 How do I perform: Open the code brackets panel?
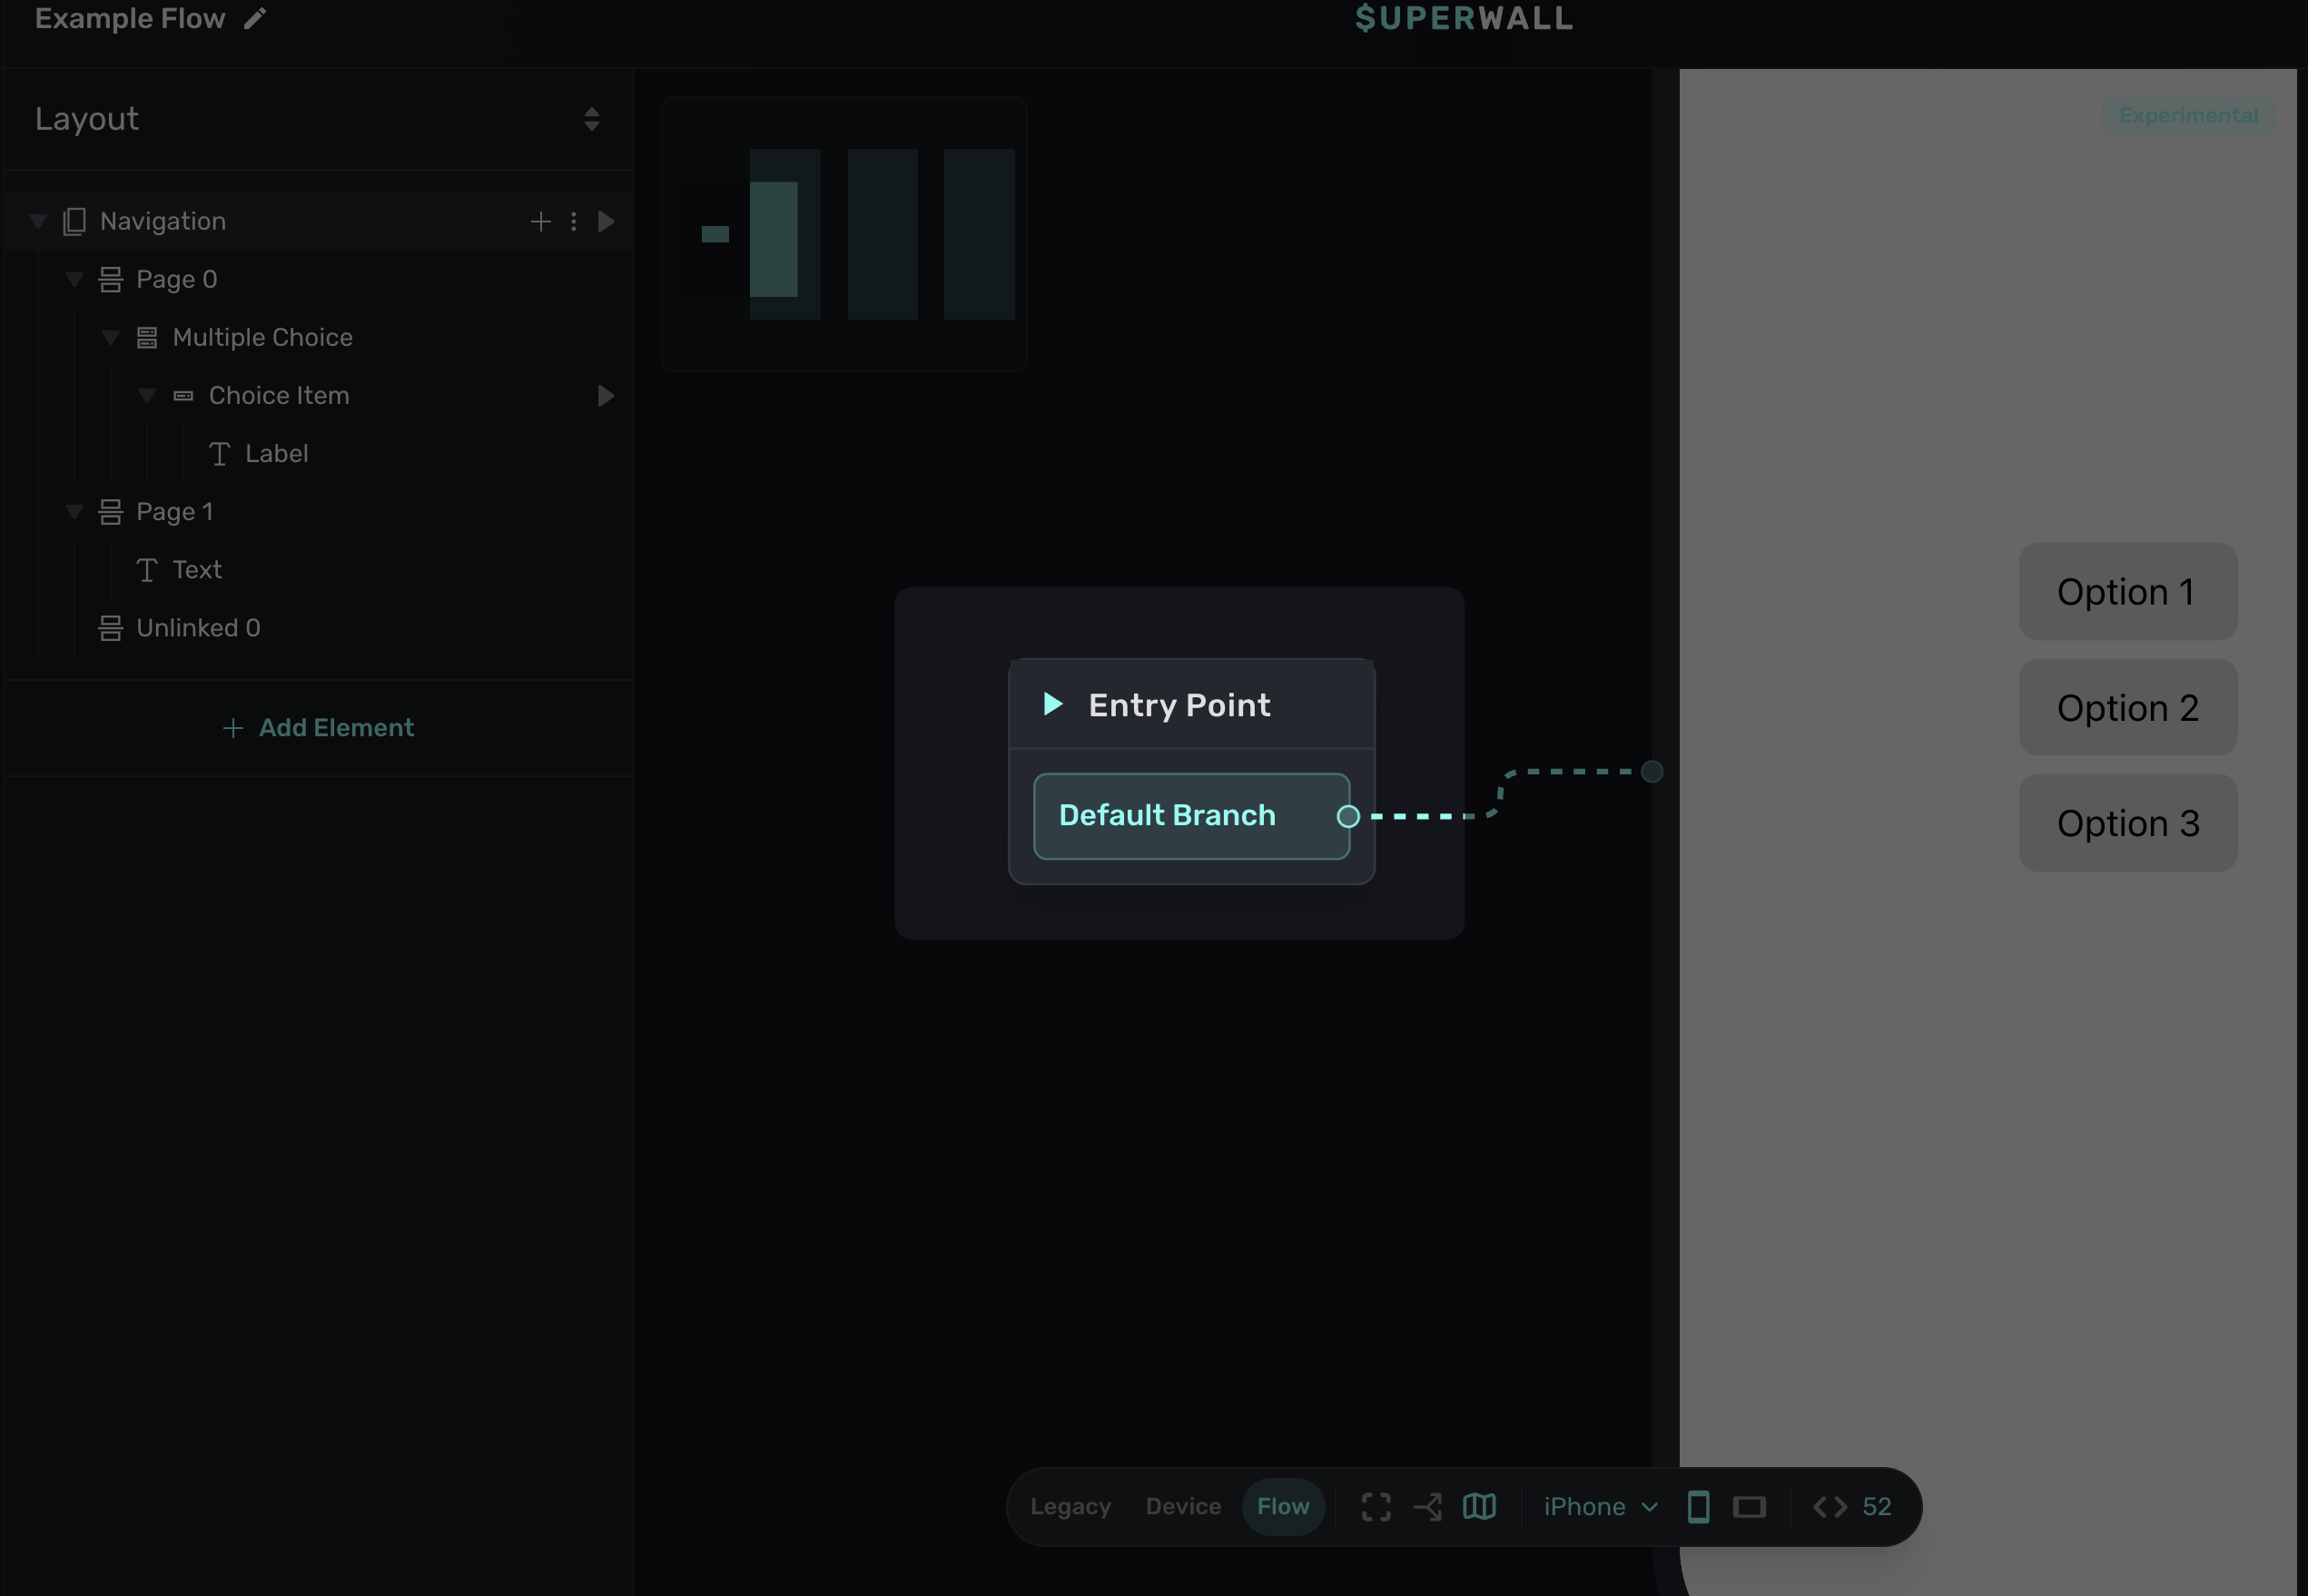(1829, 1506)
